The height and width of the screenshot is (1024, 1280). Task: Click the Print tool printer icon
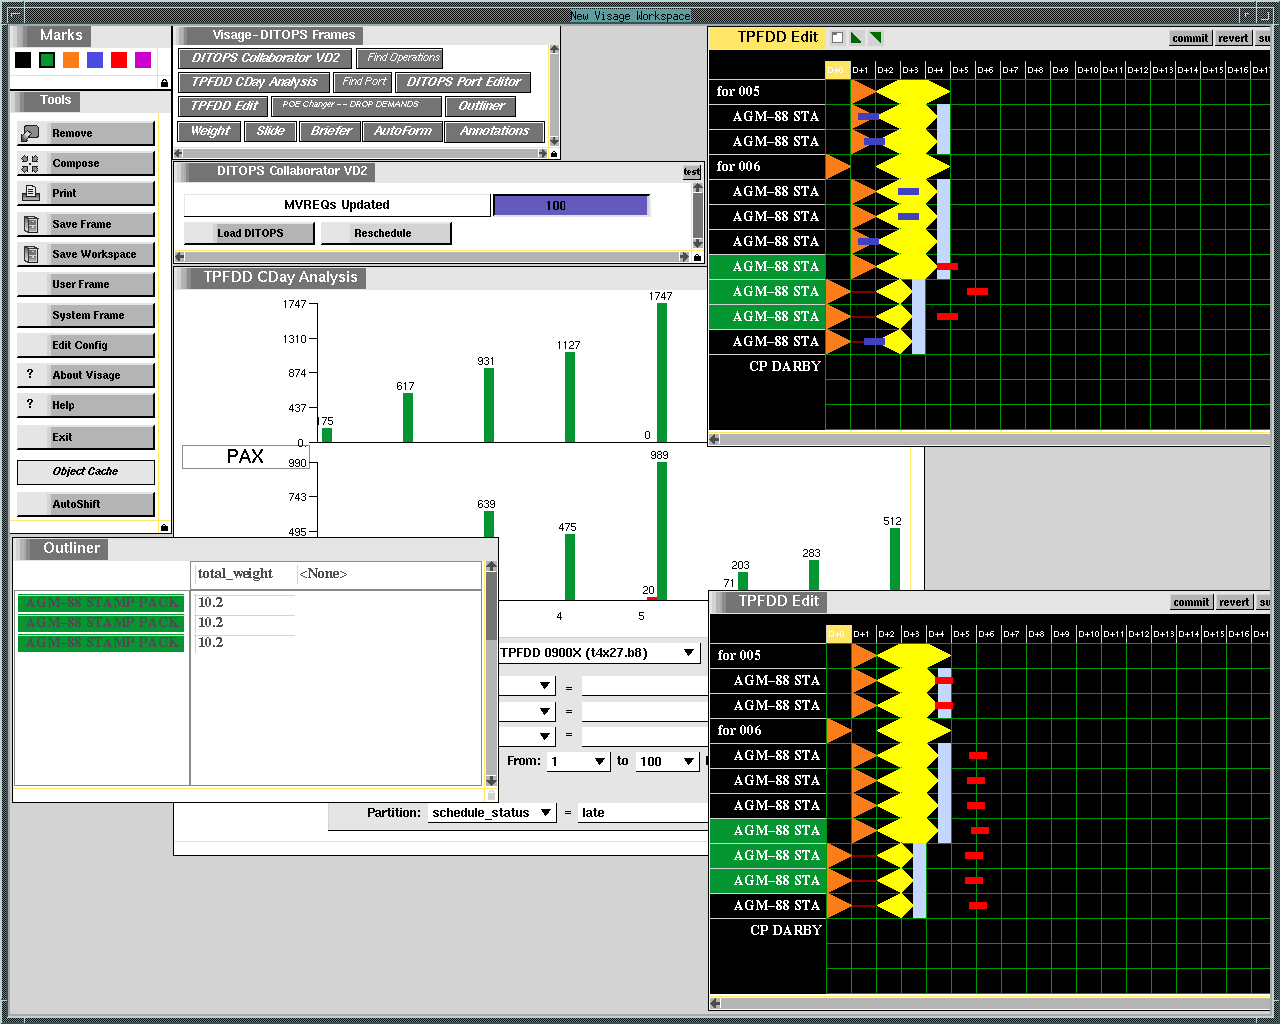[x=30, y=193]
